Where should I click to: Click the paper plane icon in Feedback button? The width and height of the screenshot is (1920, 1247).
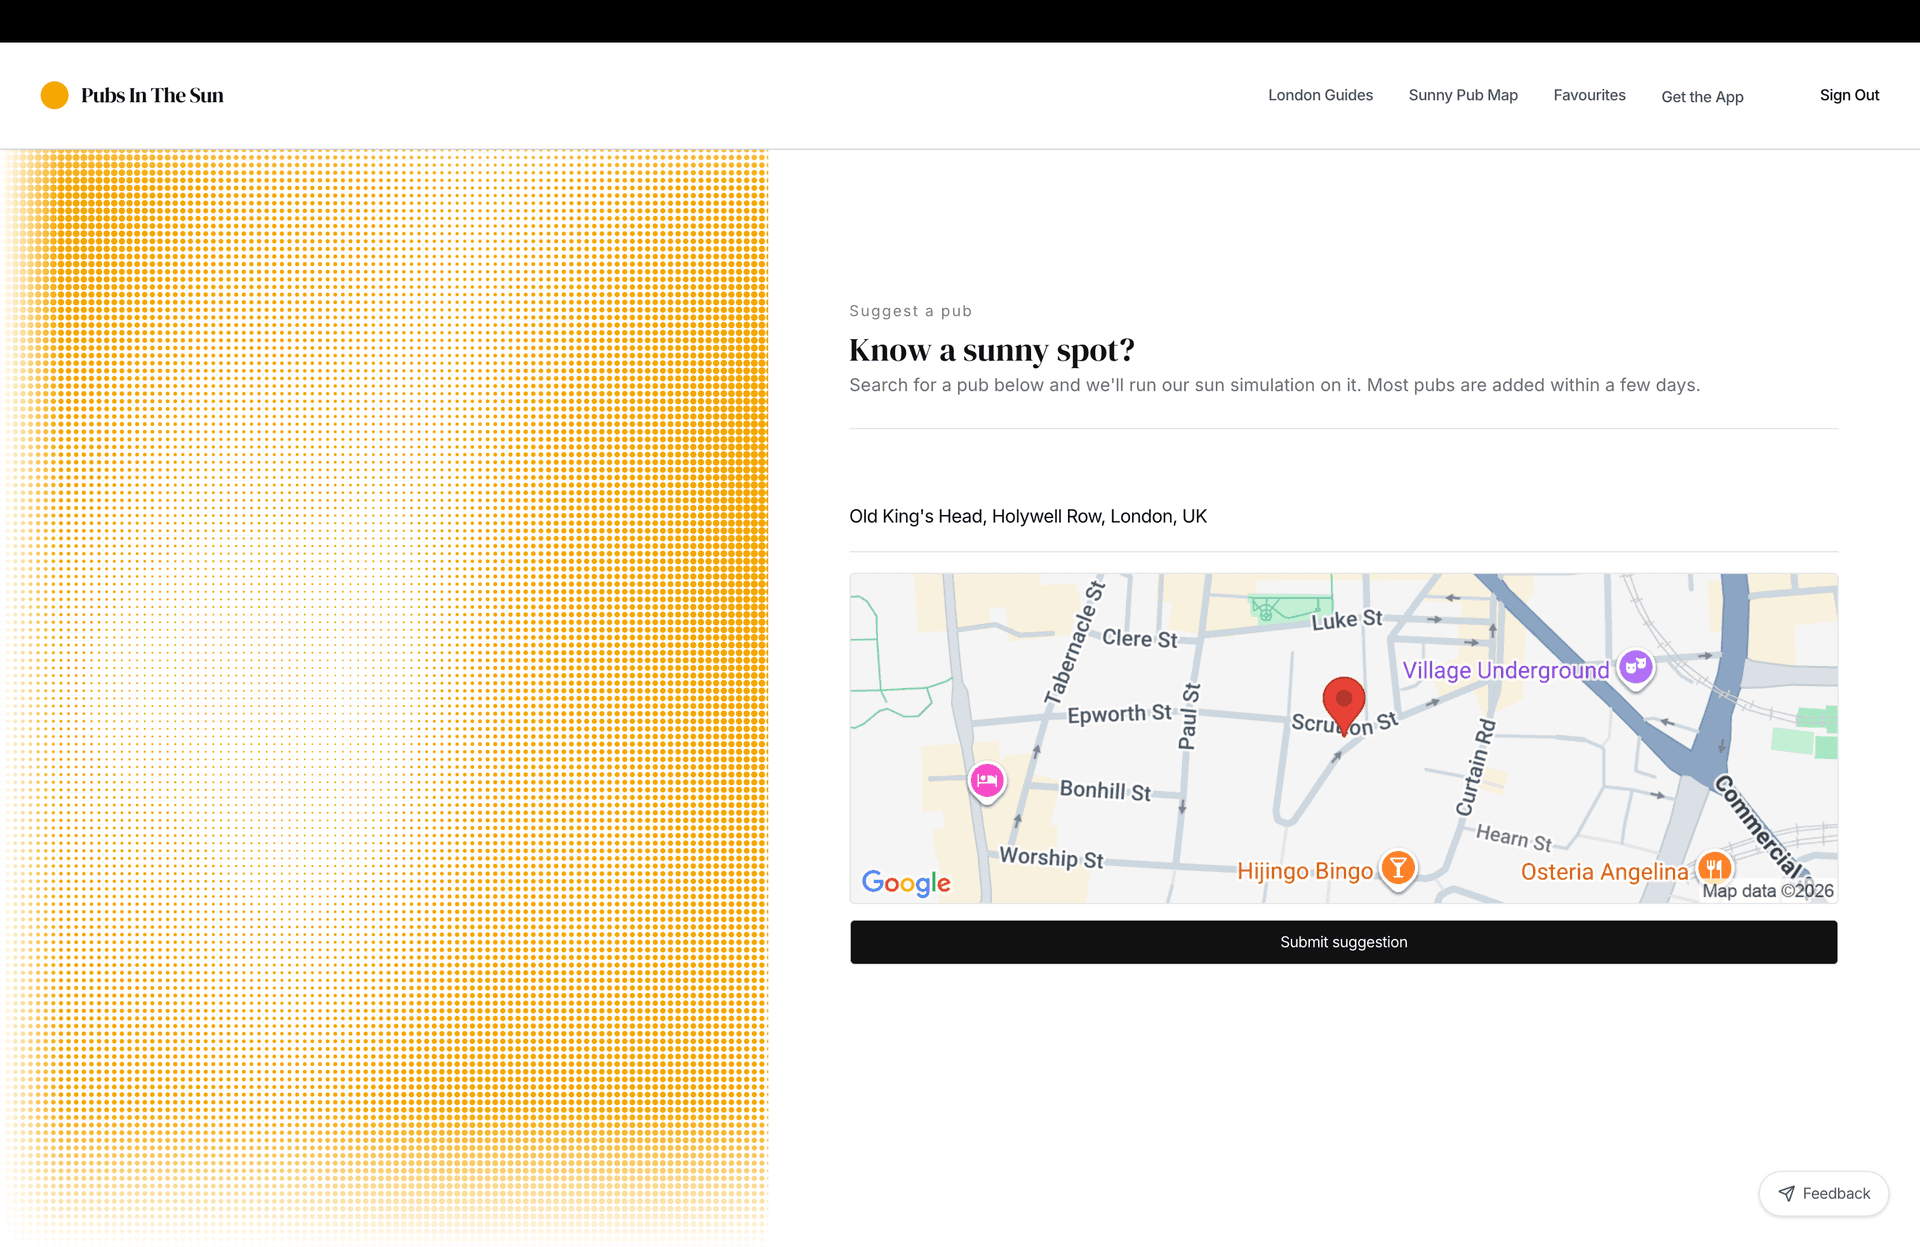(x=1787, y=1193)
